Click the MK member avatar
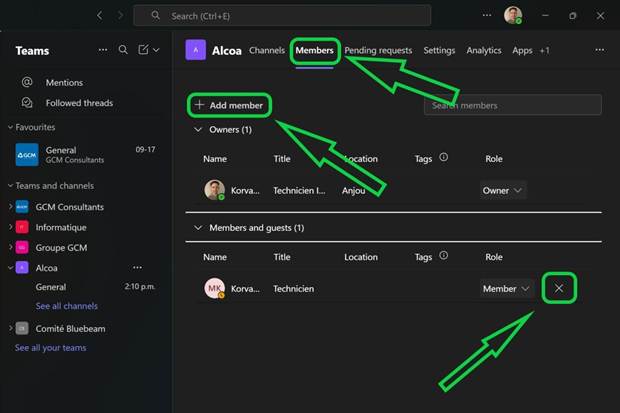The image size is (620, 413). (x=215, y=288)
